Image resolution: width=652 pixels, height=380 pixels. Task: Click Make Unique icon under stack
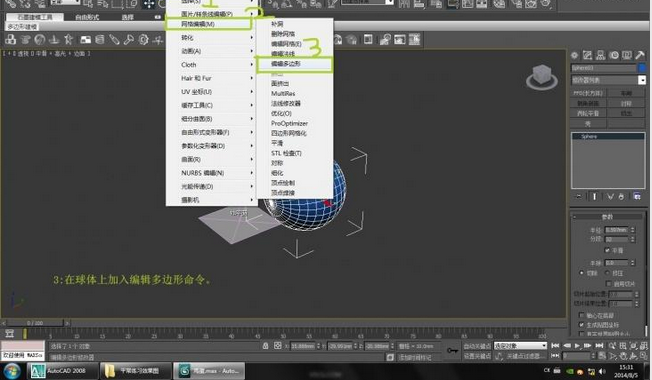[x=610, y=197]
